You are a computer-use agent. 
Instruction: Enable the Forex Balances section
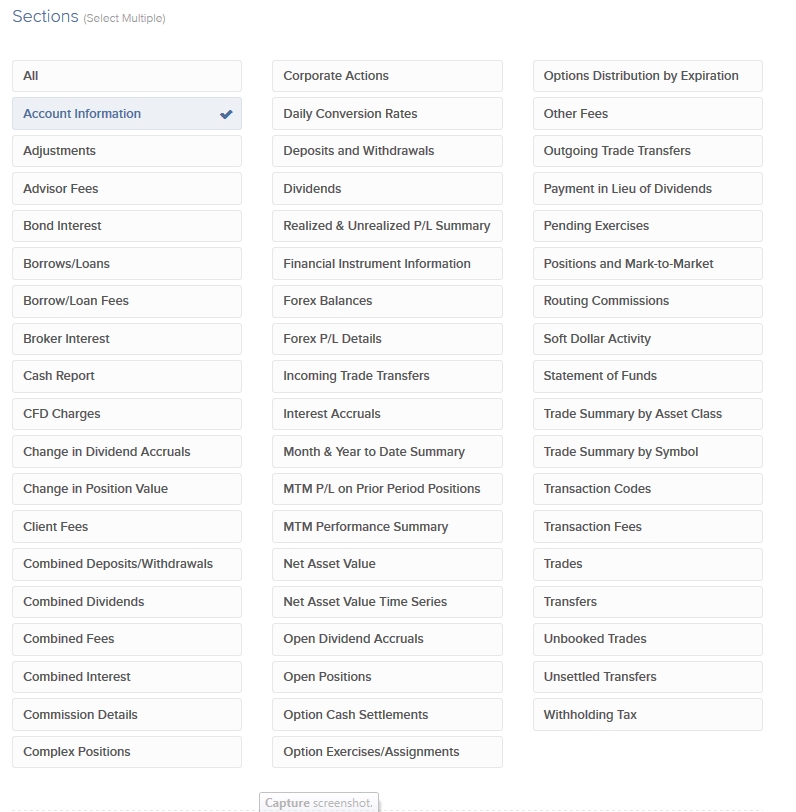[x=386, y=301]
